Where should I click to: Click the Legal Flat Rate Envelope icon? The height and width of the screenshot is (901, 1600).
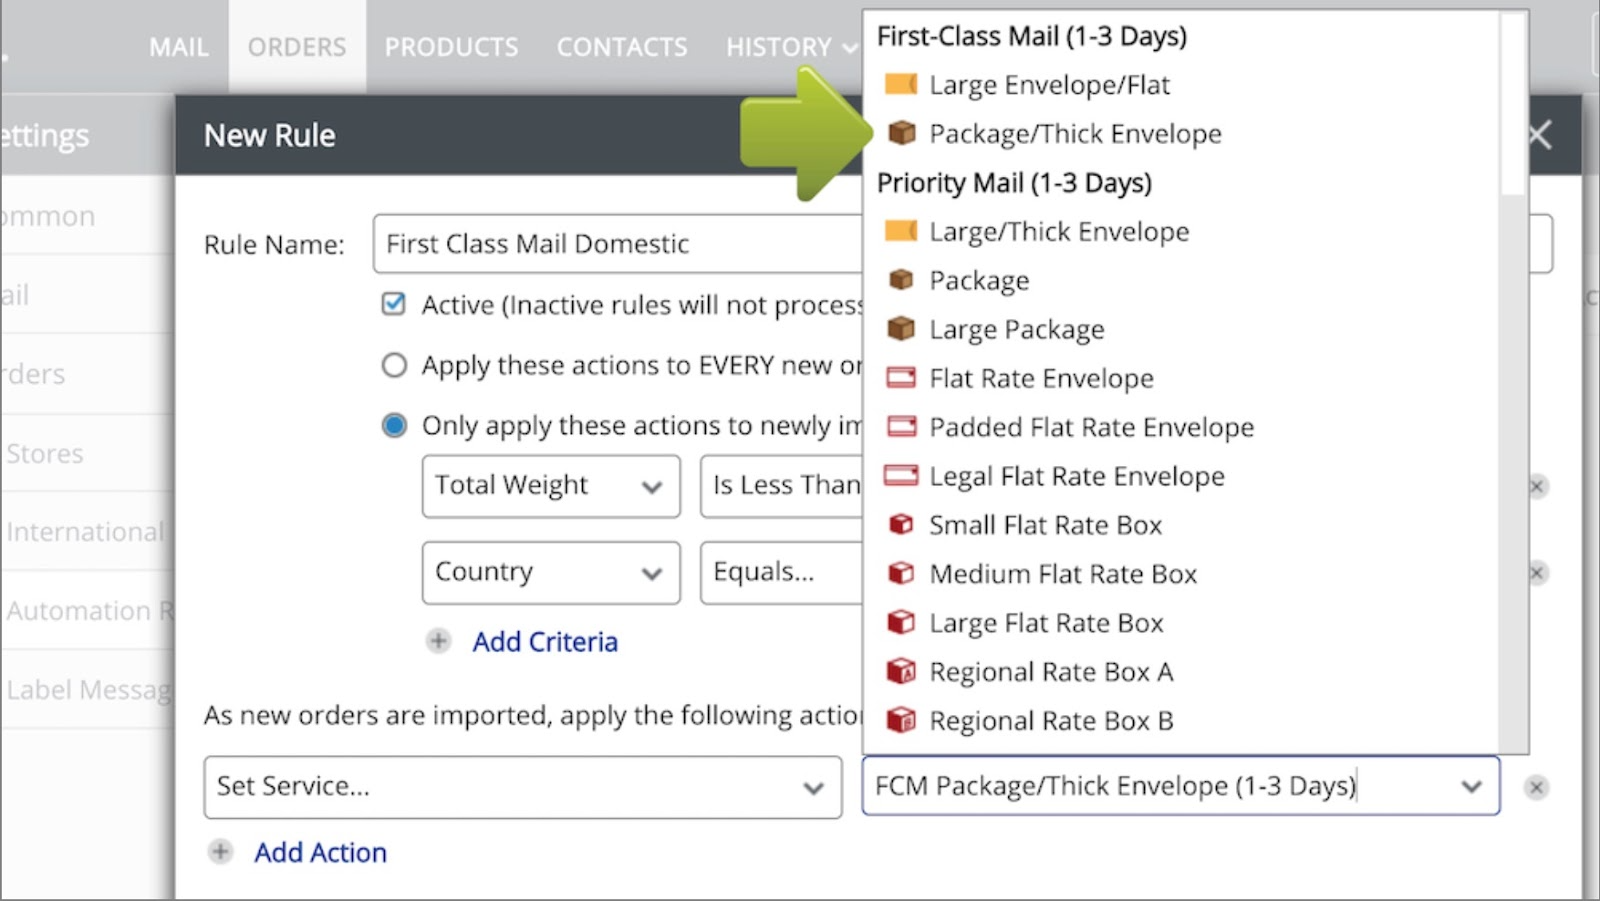point(901,476)
